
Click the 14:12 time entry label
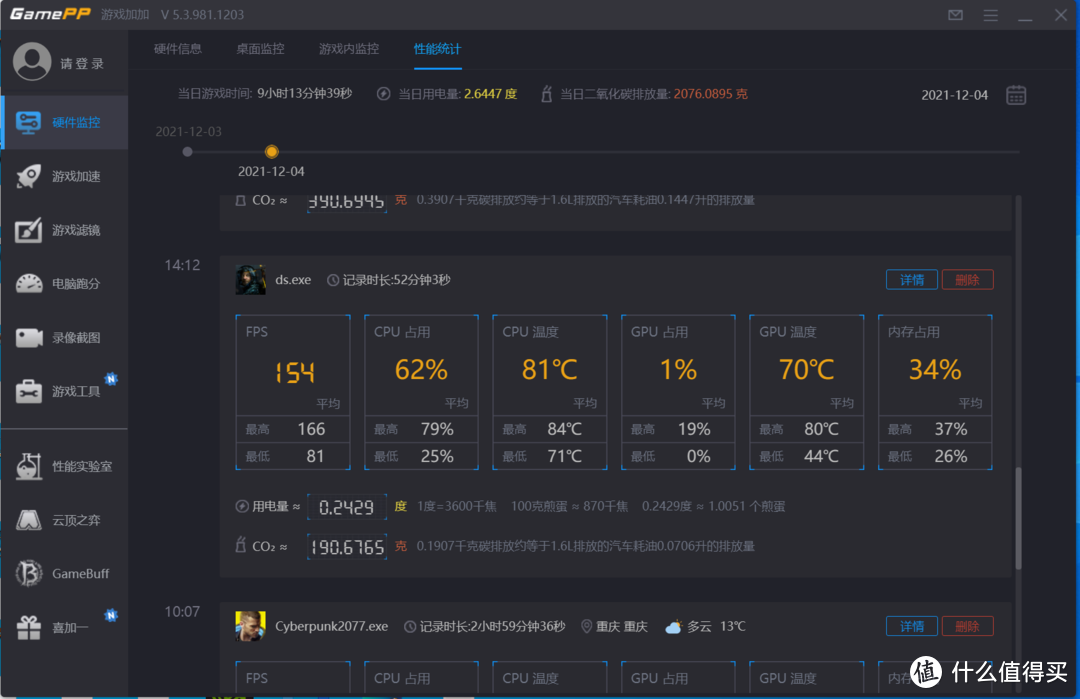[182, 265]
